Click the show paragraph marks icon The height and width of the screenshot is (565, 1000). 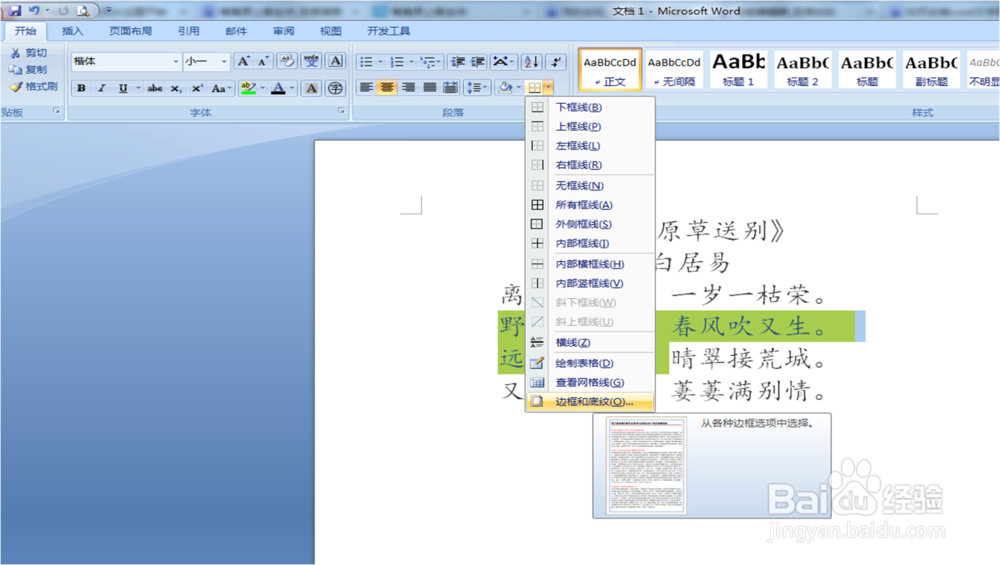coord(556,62)
